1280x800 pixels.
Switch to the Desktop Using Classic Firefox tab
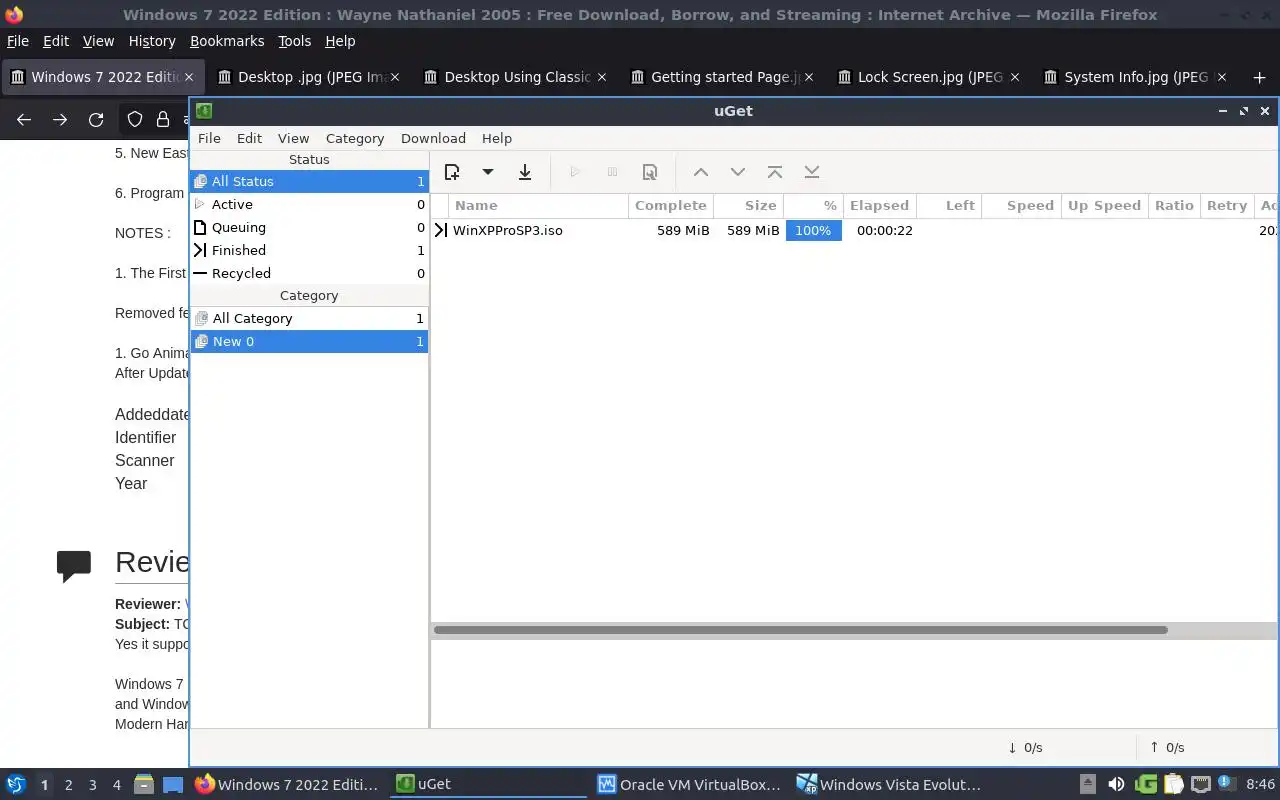(514, 77)
